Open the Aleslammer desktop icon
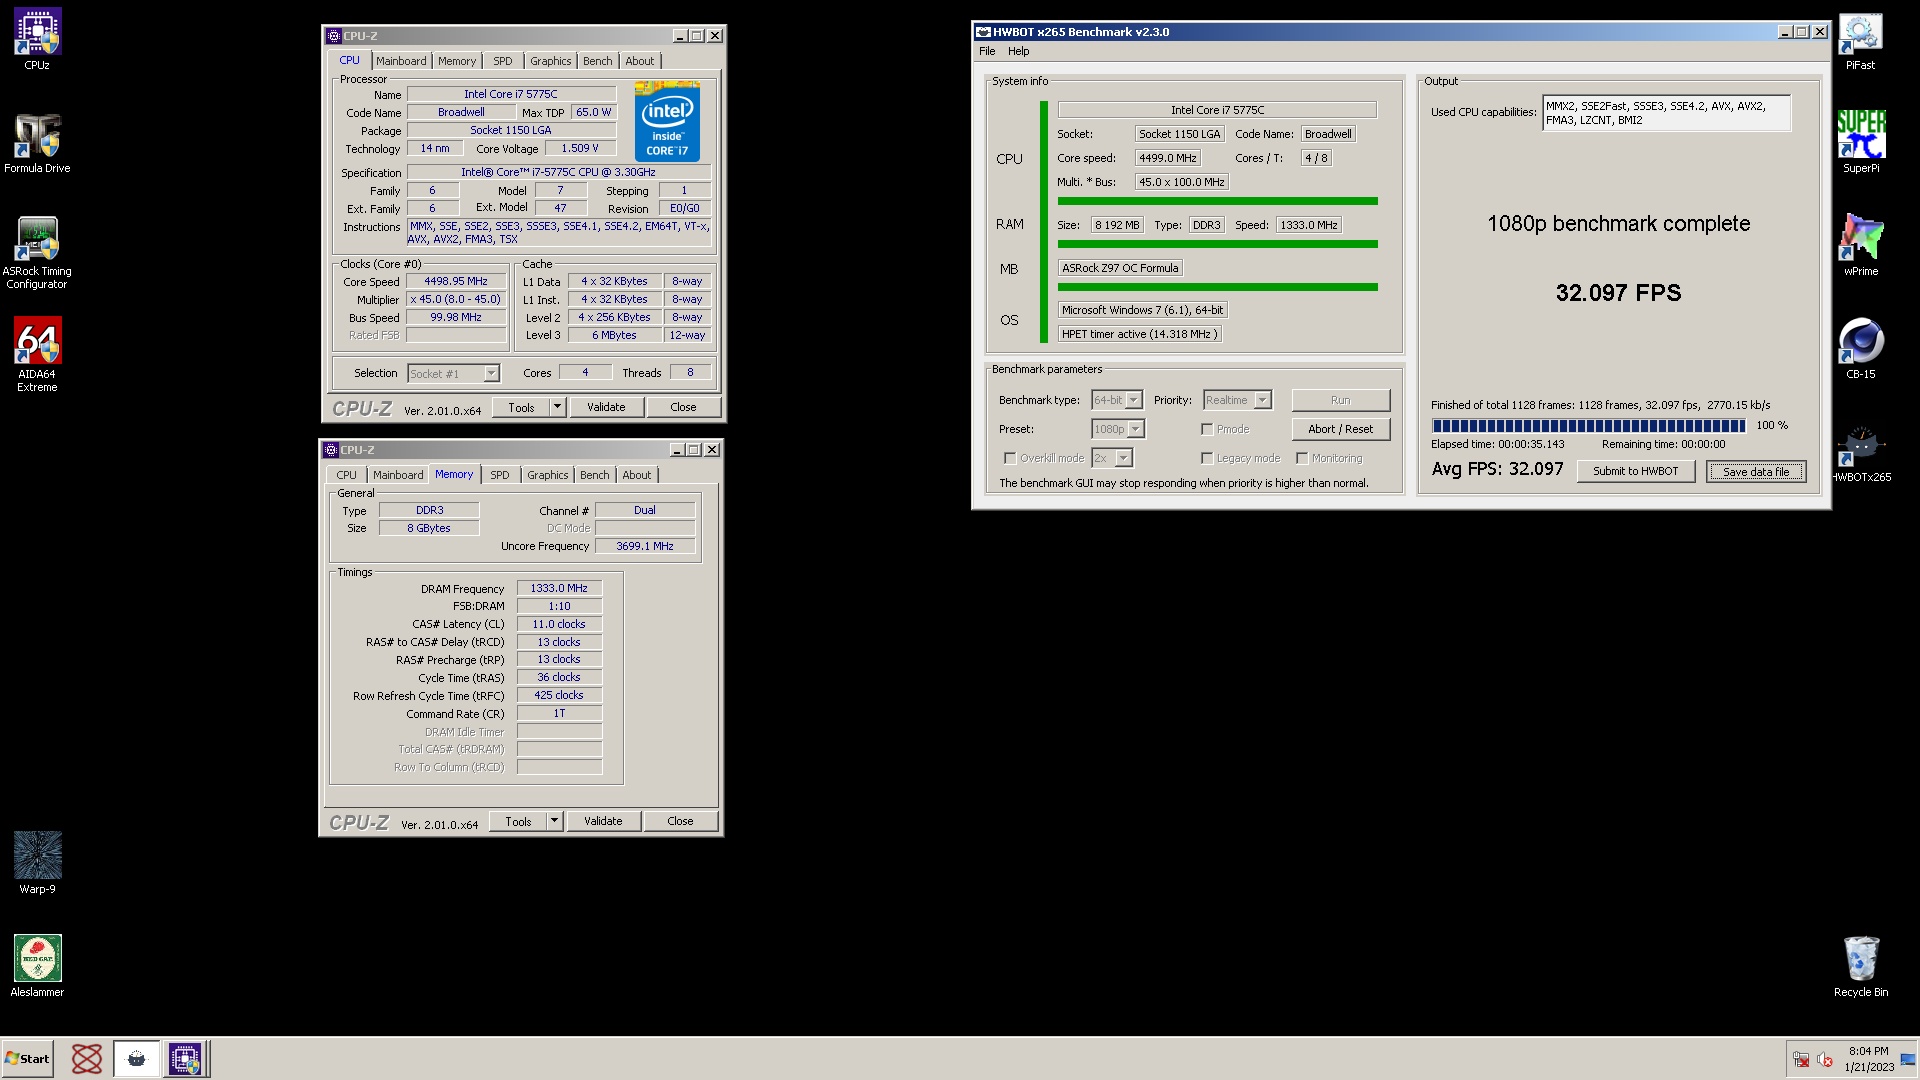The height and width of the screenshot is (1080, 1920). pyautogui.click(x=37, y=966)
